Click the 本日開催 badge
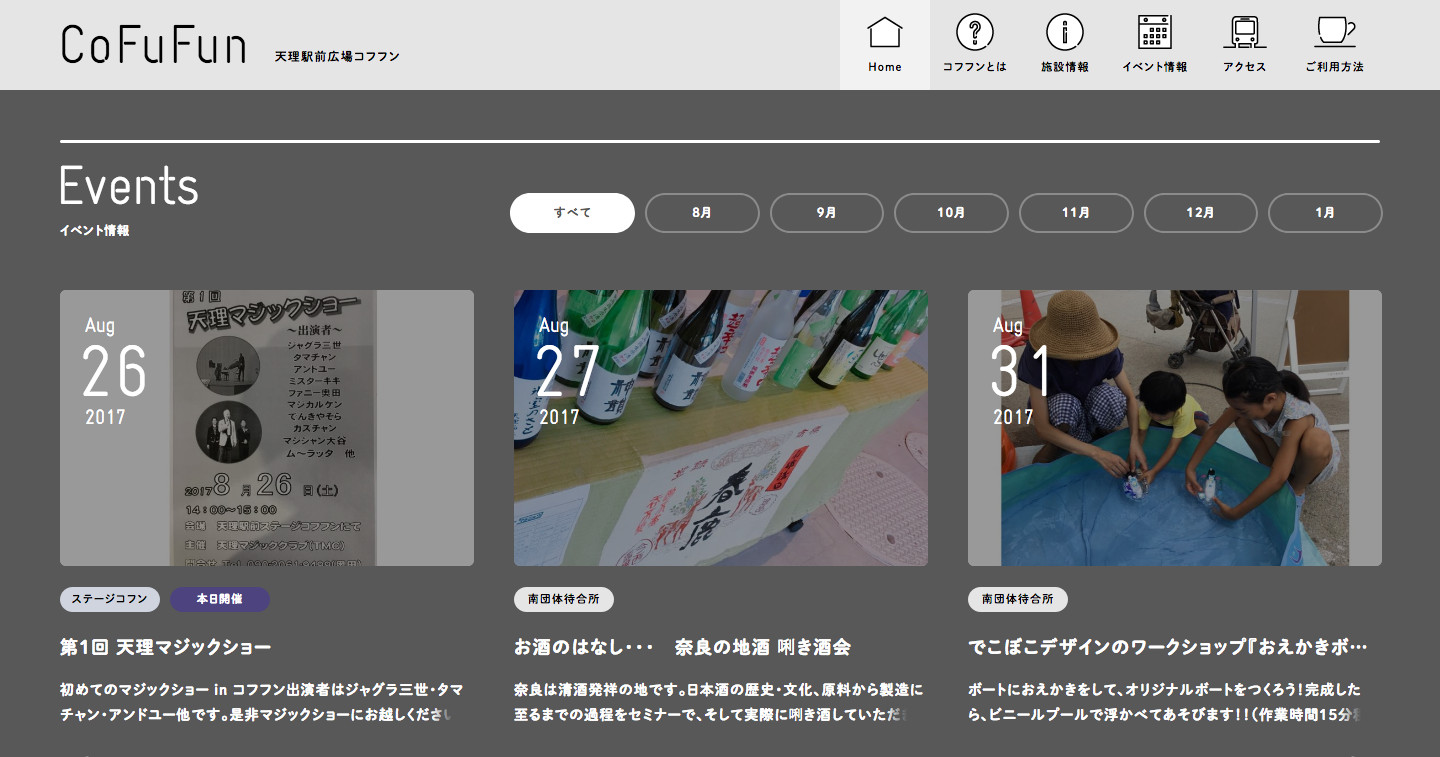1440x757 pixels. (220, 599)
